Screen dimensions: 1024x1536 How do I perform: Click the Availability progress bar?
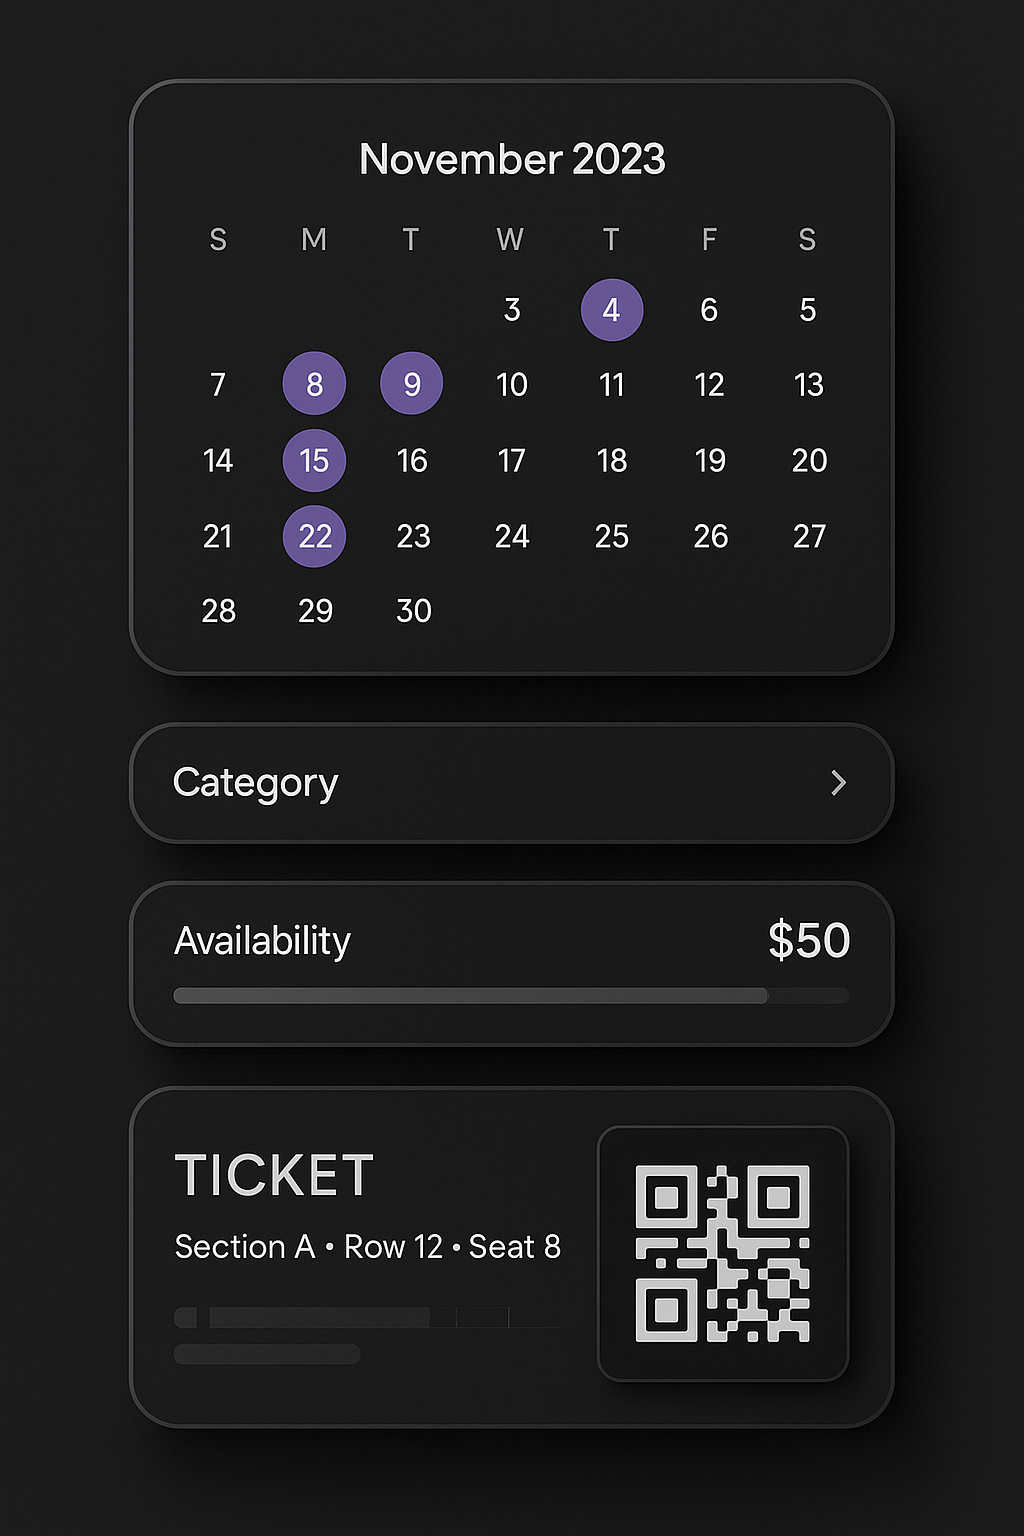click(511, 996)
